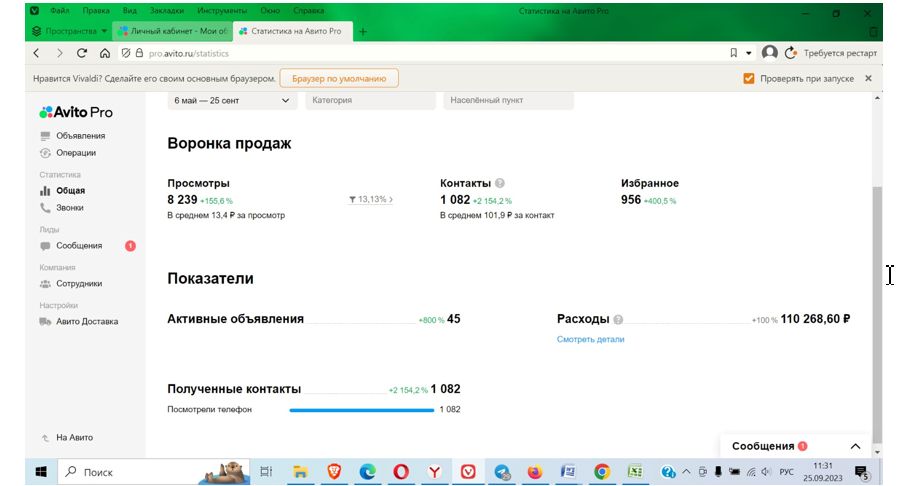Screen dimensions: 900x486
Task: Open the user profile avatar icon
Action: [769, 53]
